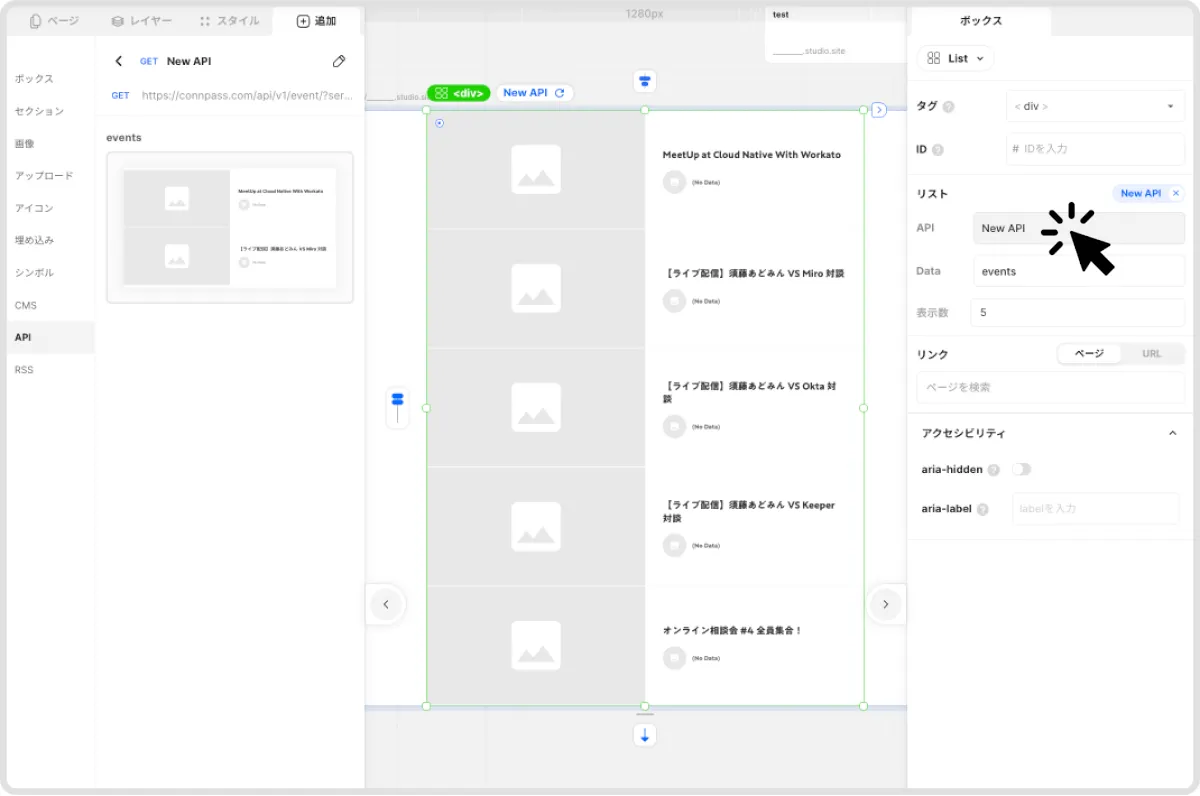The width and height of the screenshot is (1200, 796).
Task: Open the ページ tab
Action: [x=54, y=21]
